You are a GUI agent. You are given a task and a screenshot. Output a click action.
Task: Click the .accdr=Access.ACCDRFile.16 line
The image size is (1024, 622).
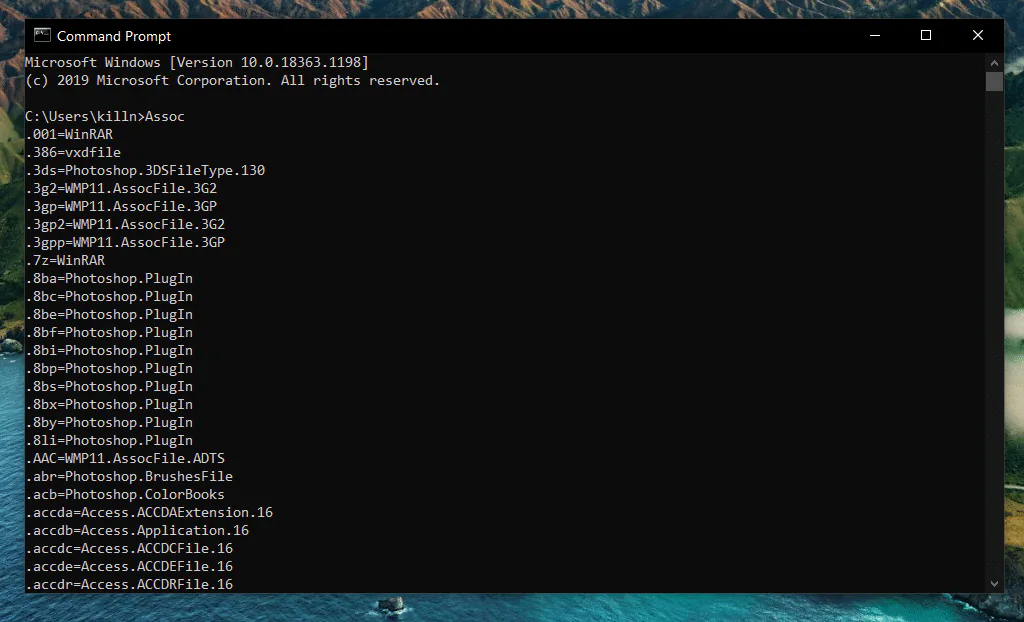pyautogui.click(x=129, y=584)
